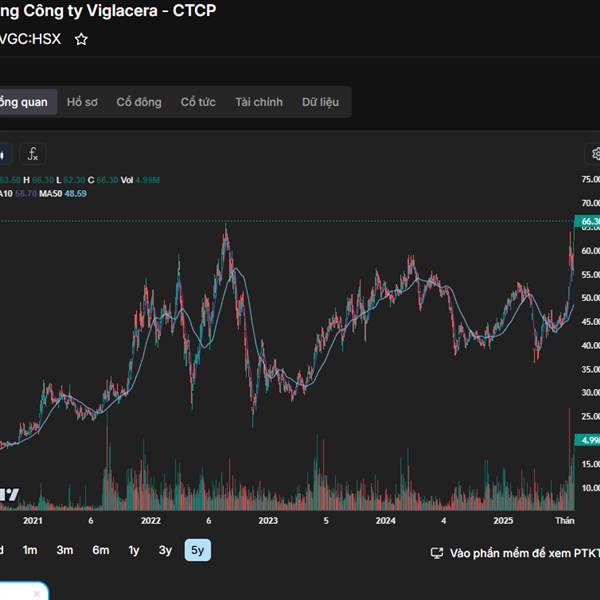Set chart range to 3m
Screen dimensions: 600x600
coord(65,550)
